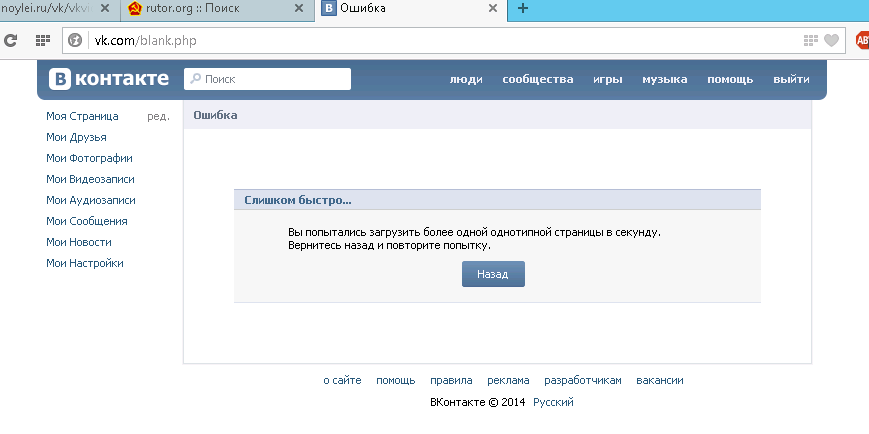Open реклама footer link
Screen dimensions: 869x434
tap(508, 381)
